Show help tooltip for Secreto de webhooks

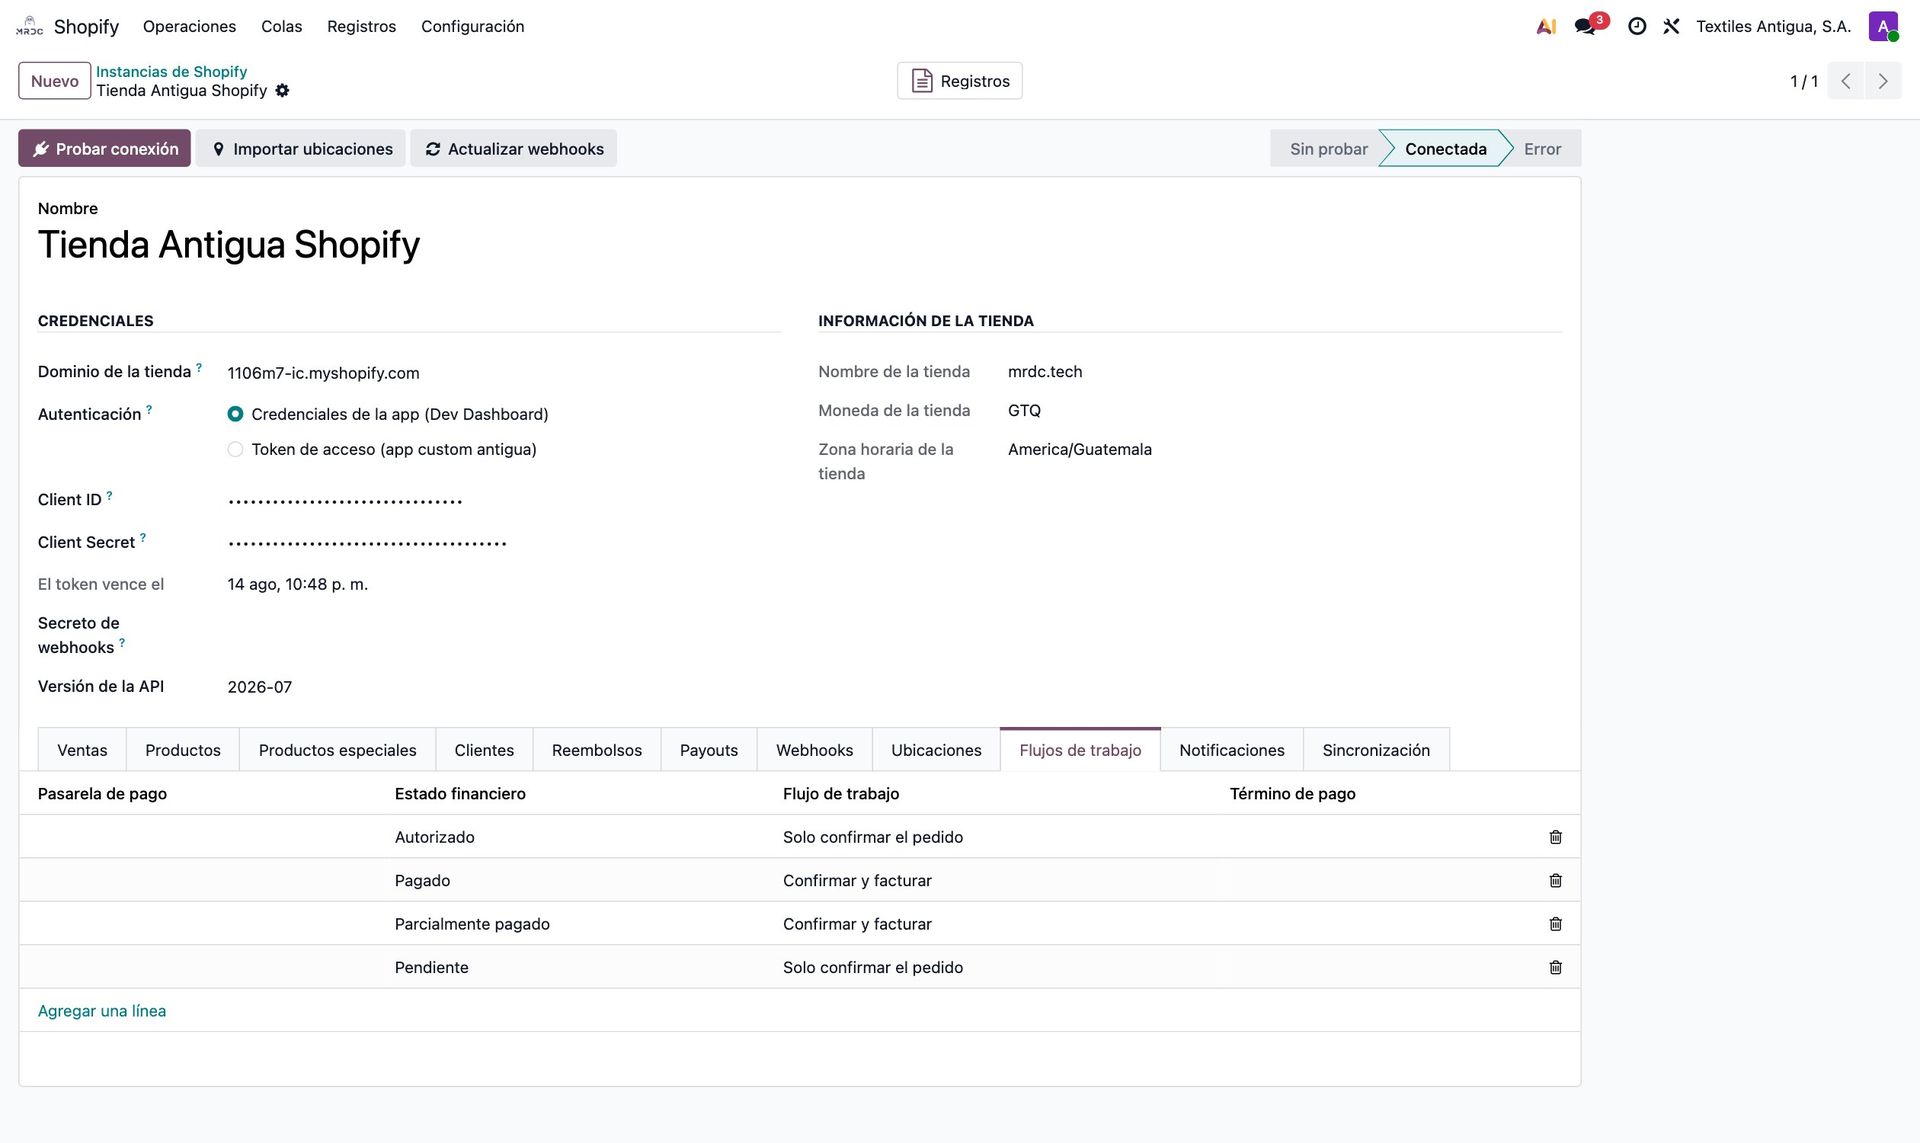122,642
